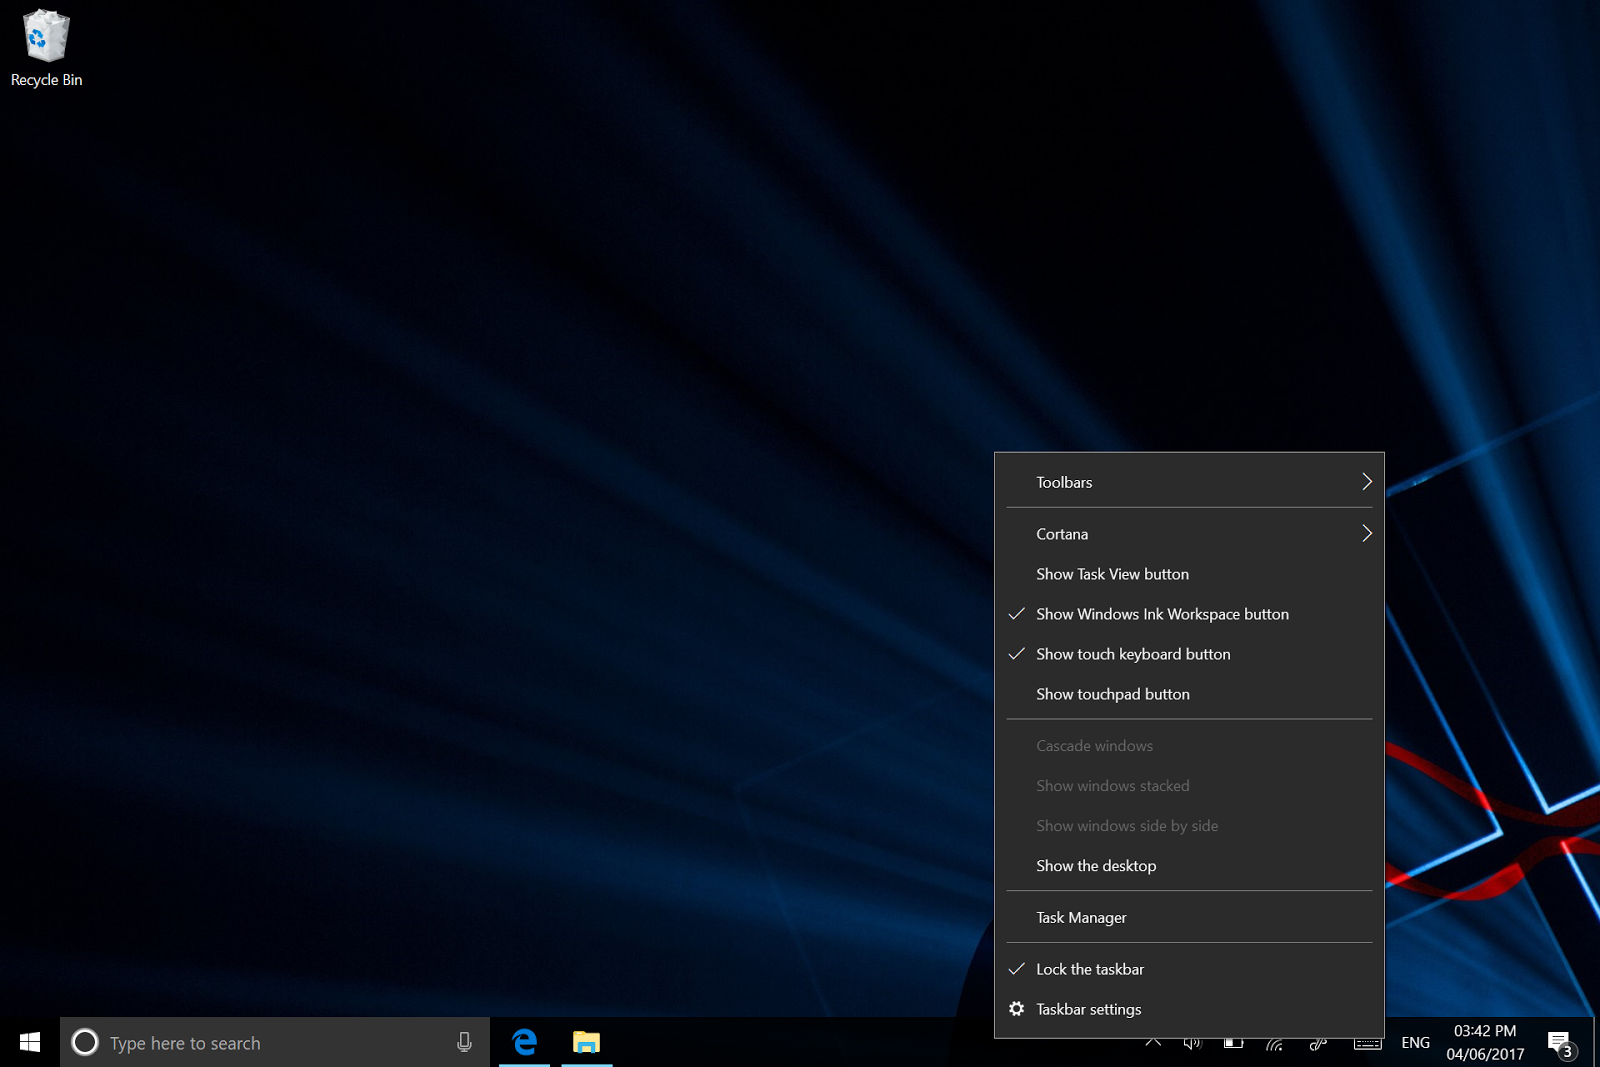
Task: Click Show the desktop option
Action: pos(1096,866)
